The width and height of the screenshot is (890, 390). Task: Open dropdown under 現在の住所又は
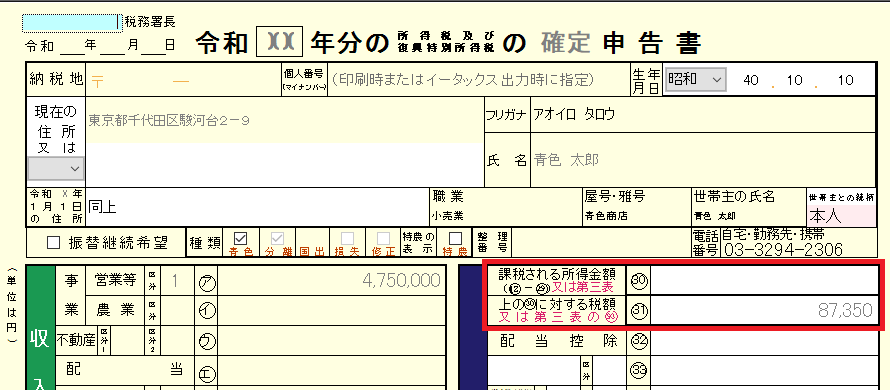tap(56, 169)
